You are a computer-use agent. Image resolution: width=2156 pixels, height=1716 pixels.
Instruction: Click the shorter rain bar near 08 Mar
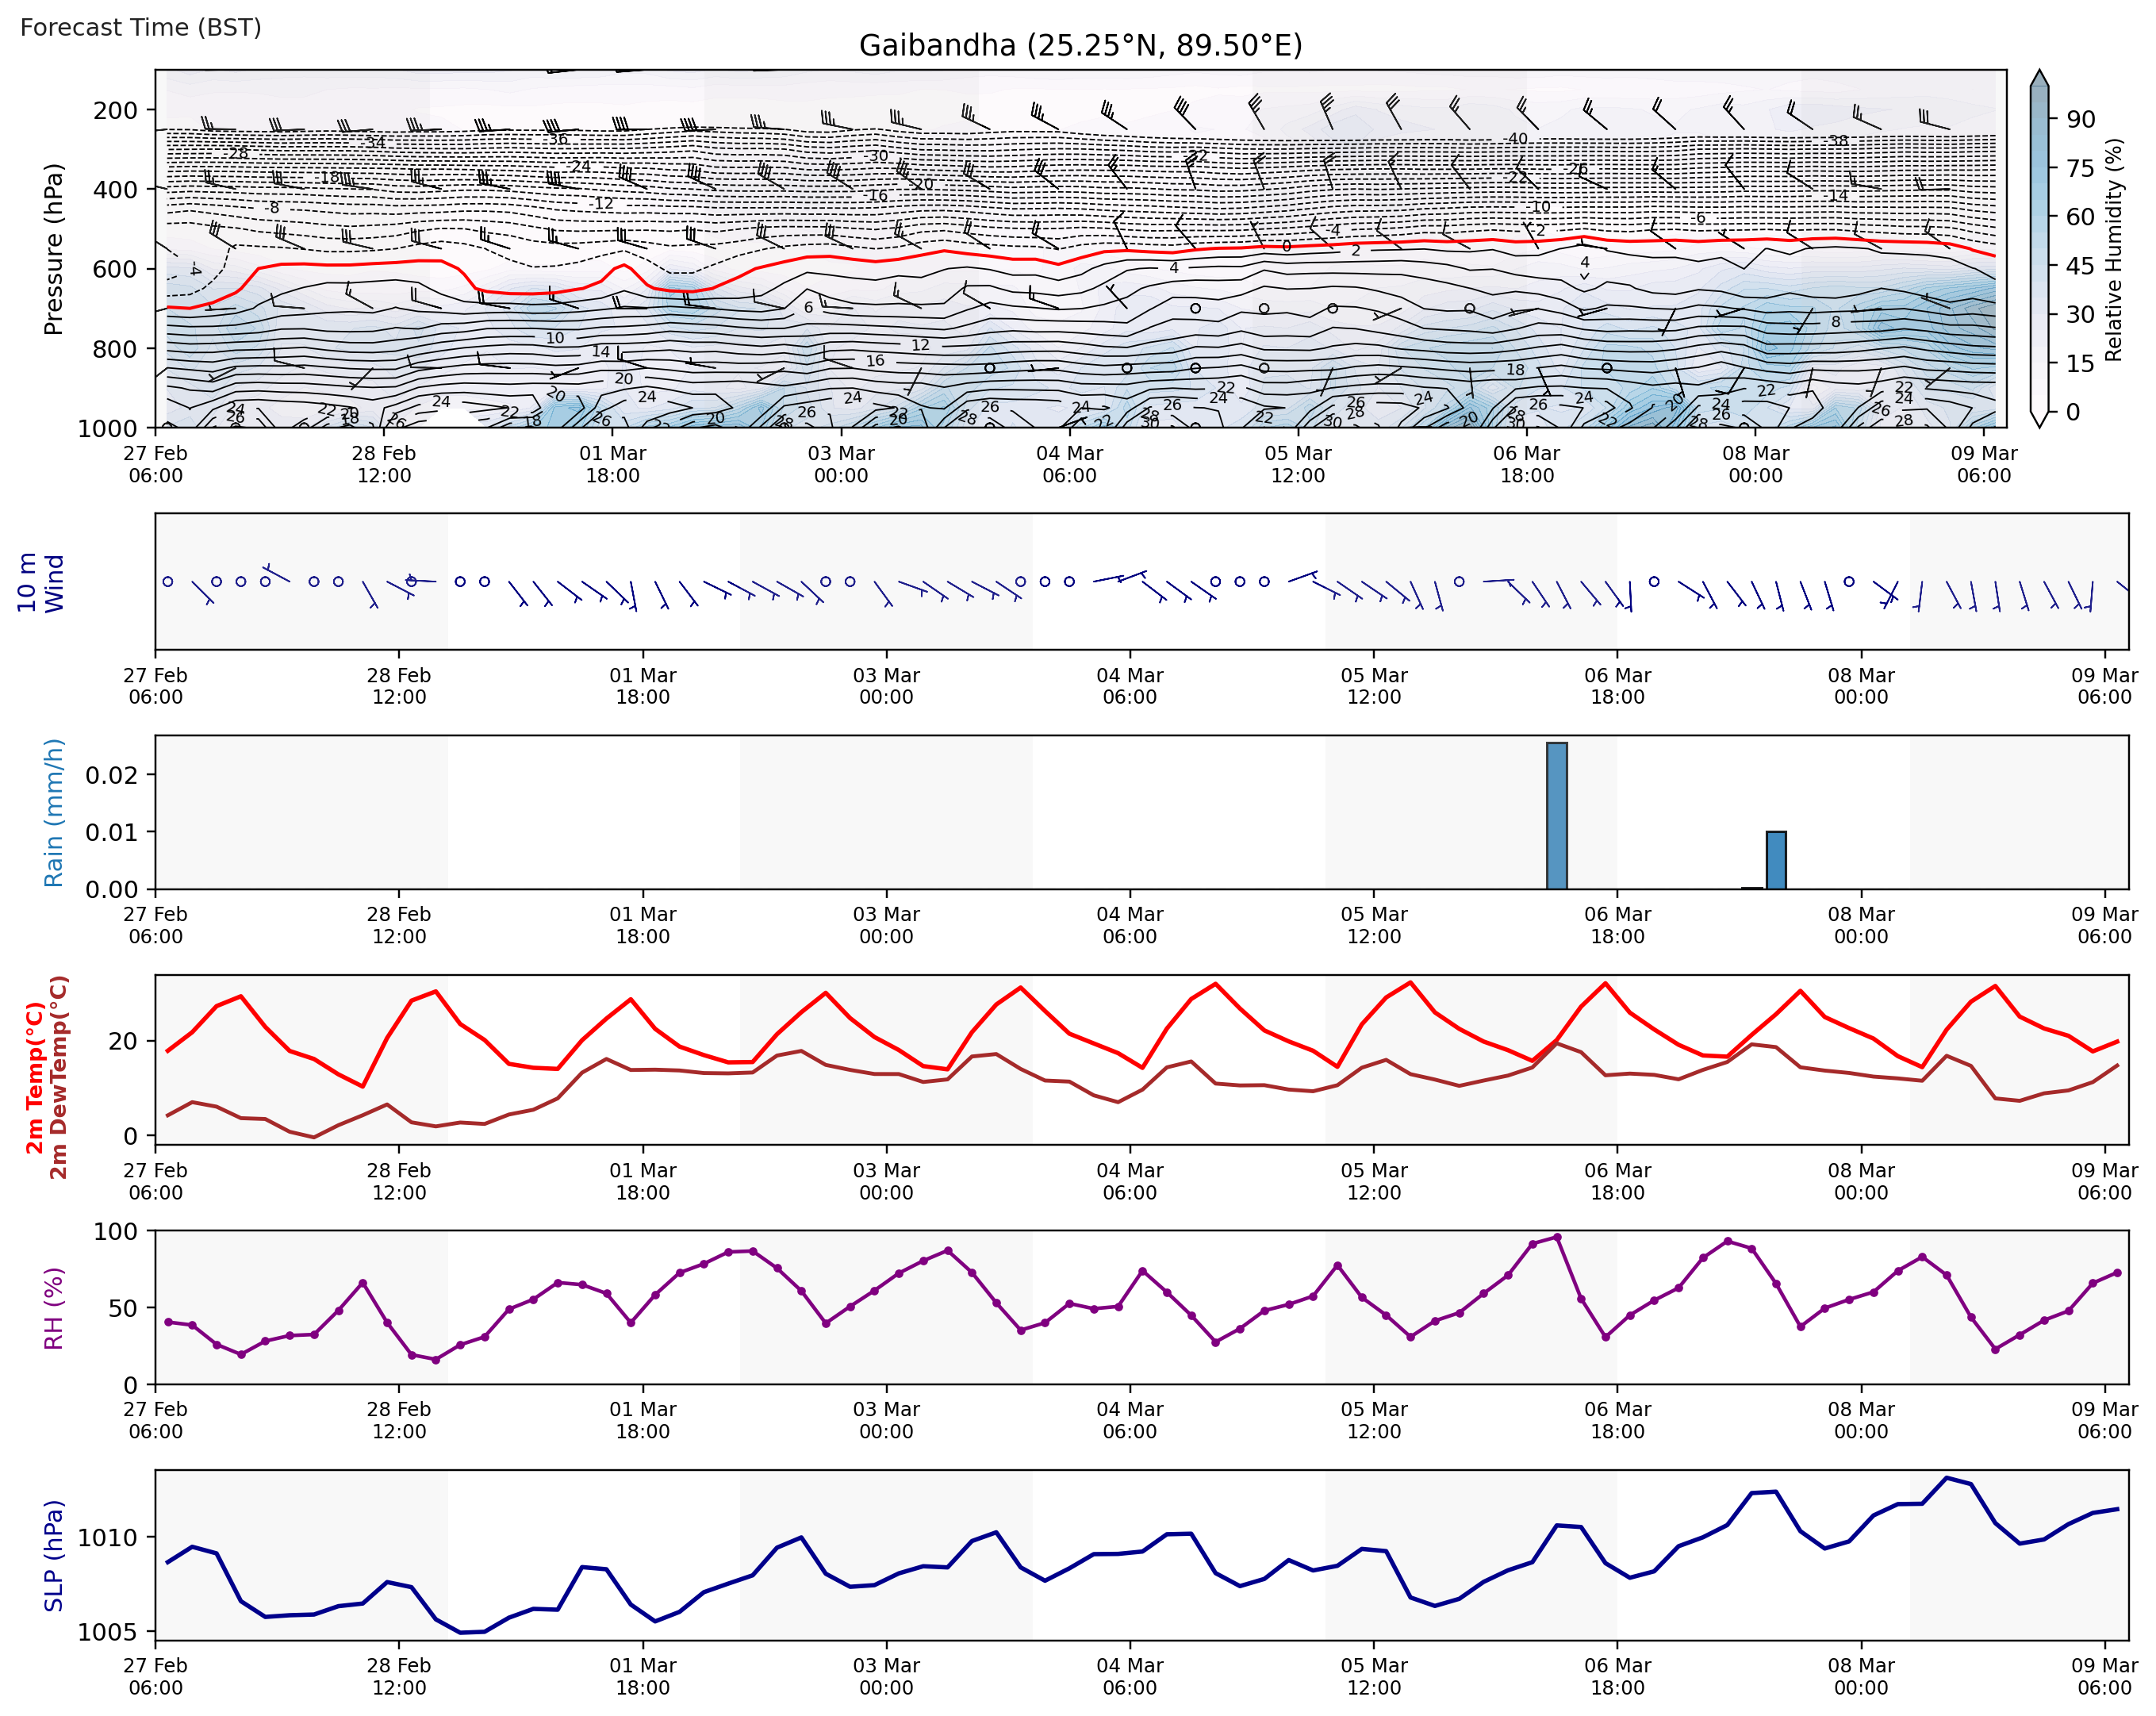pos(1776,860)
